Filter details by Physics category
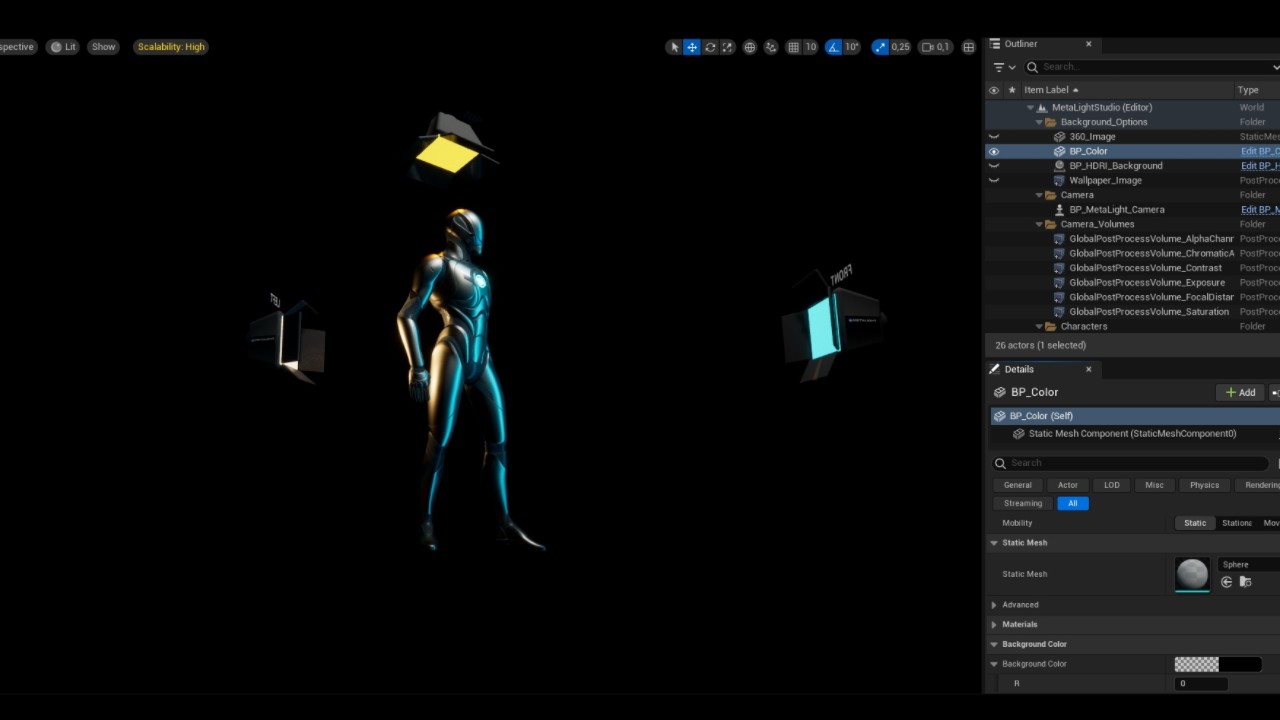 click(1204, 485)
